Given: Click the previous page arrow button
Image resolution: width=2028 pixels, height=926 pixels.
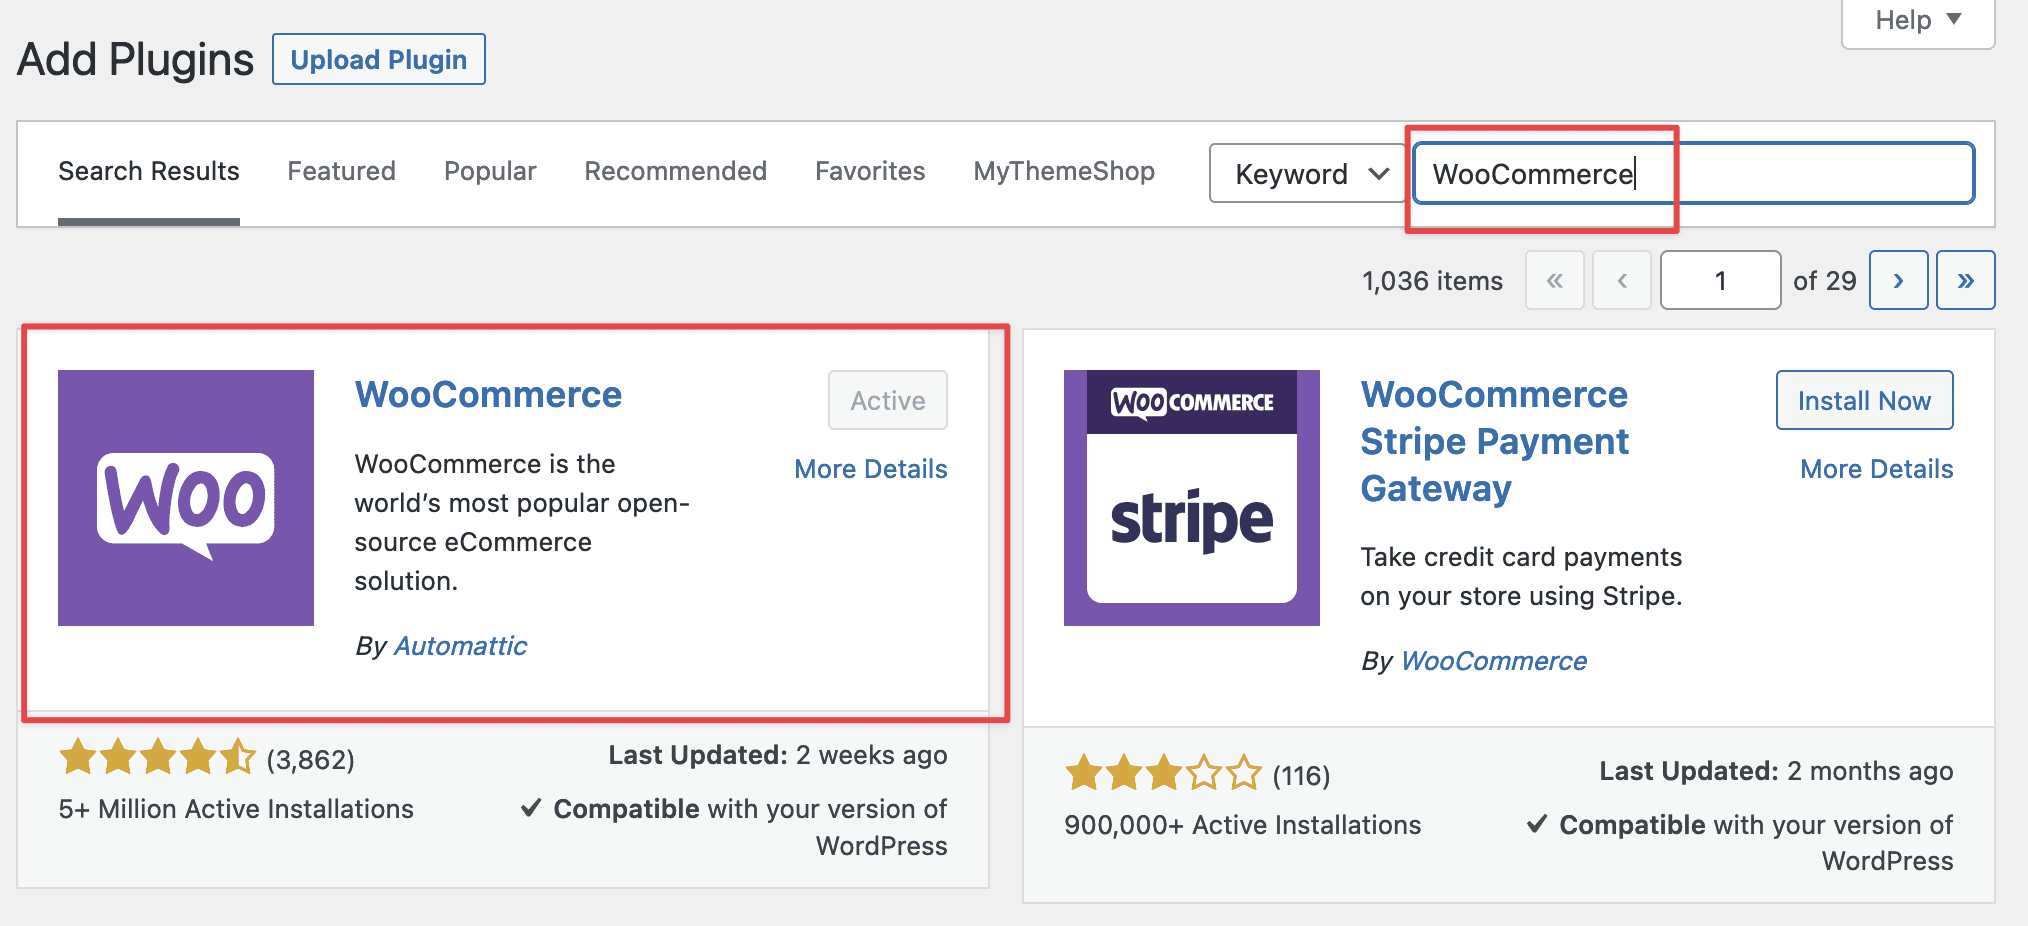Looking at the screenshot, I should point(1621,281).
